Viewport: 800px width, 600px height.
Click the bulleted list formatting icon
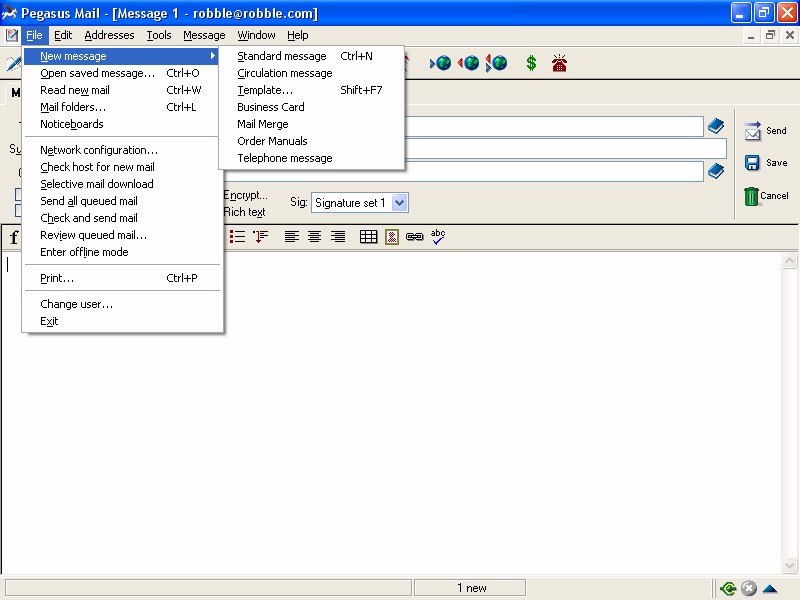point(237,237)
